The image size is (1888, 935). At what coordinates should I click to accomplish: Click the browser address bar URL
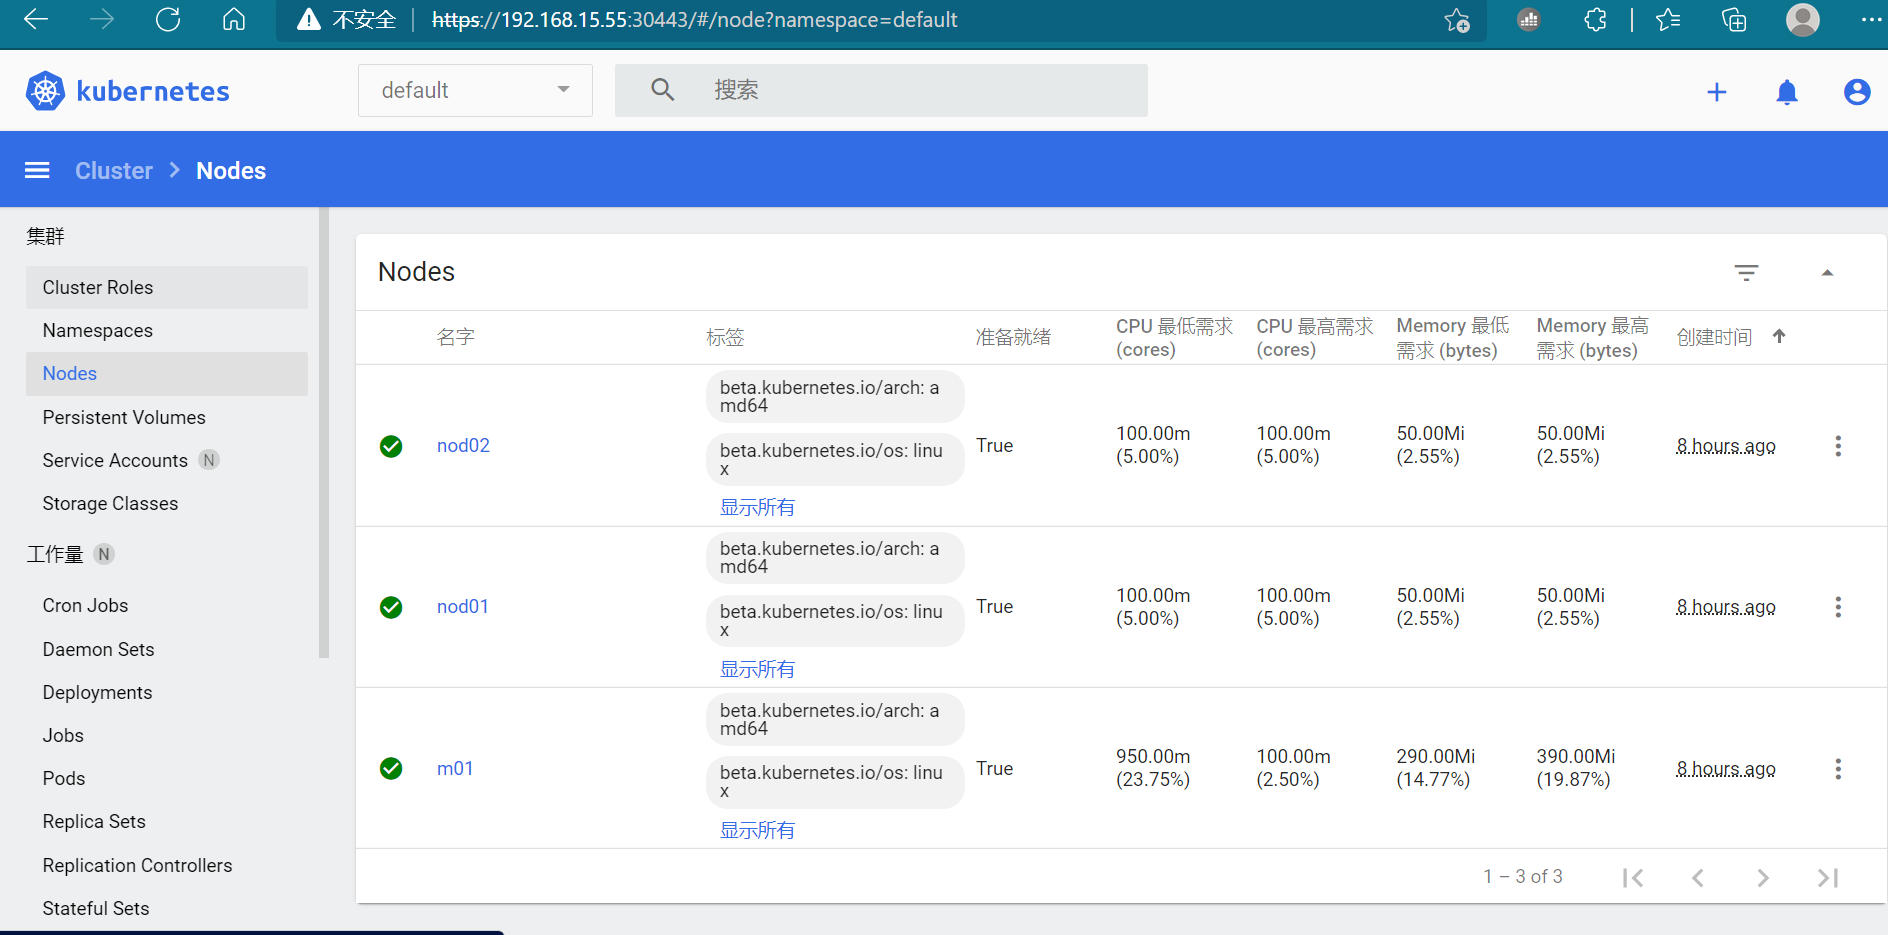(694, 20)
